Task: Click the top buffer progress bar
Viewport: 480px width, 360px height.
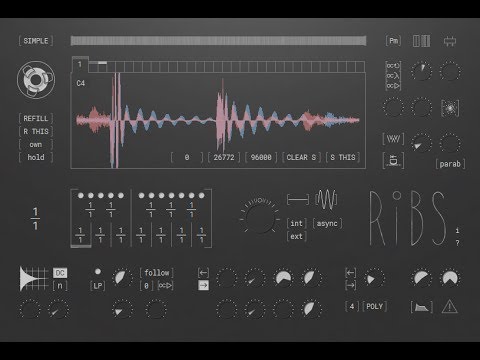Action: [218, 41]
